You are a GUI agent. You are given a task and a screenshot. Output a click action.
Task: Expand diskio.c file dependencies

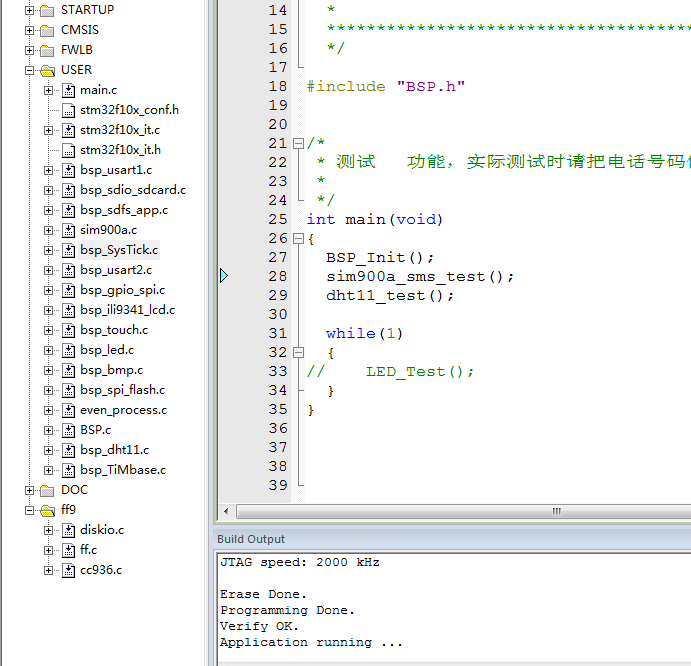click(48, 530)
